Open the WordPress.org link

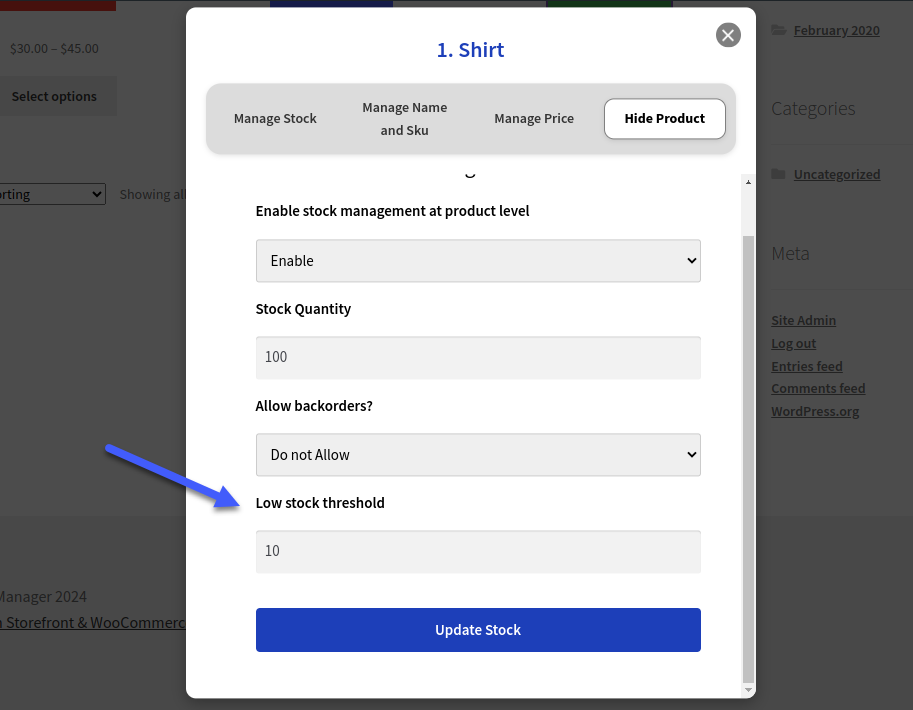[x=814, y=411]
